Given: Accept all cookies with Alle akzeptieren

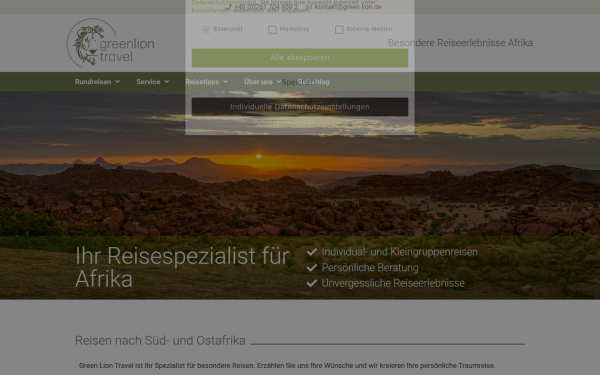Looking at the screenshot, I should pyautogui.click(x=300, y=58).
